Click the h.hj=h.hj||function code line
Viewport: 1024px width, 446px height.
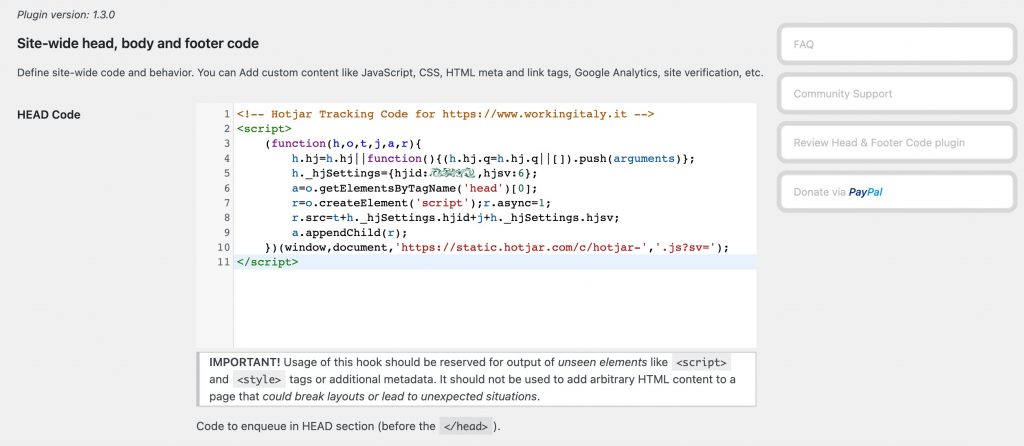(494, 159)
